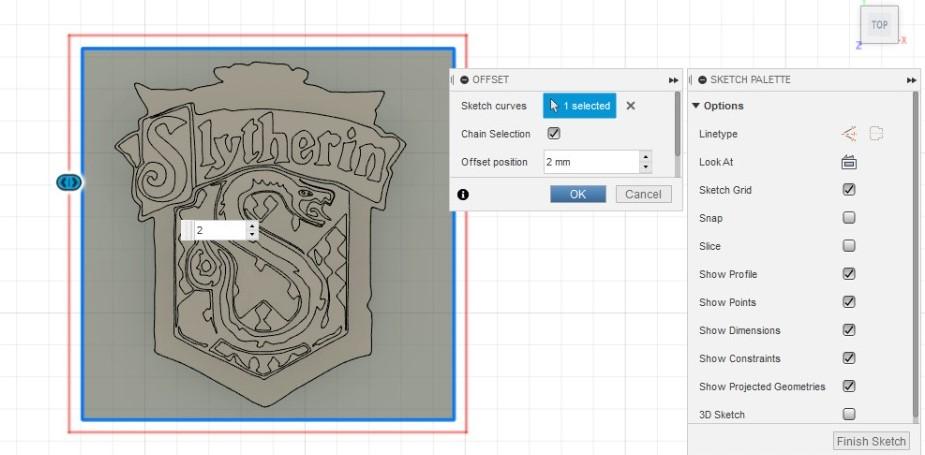
Task: Click Finish Sketch
Action: 871,441
